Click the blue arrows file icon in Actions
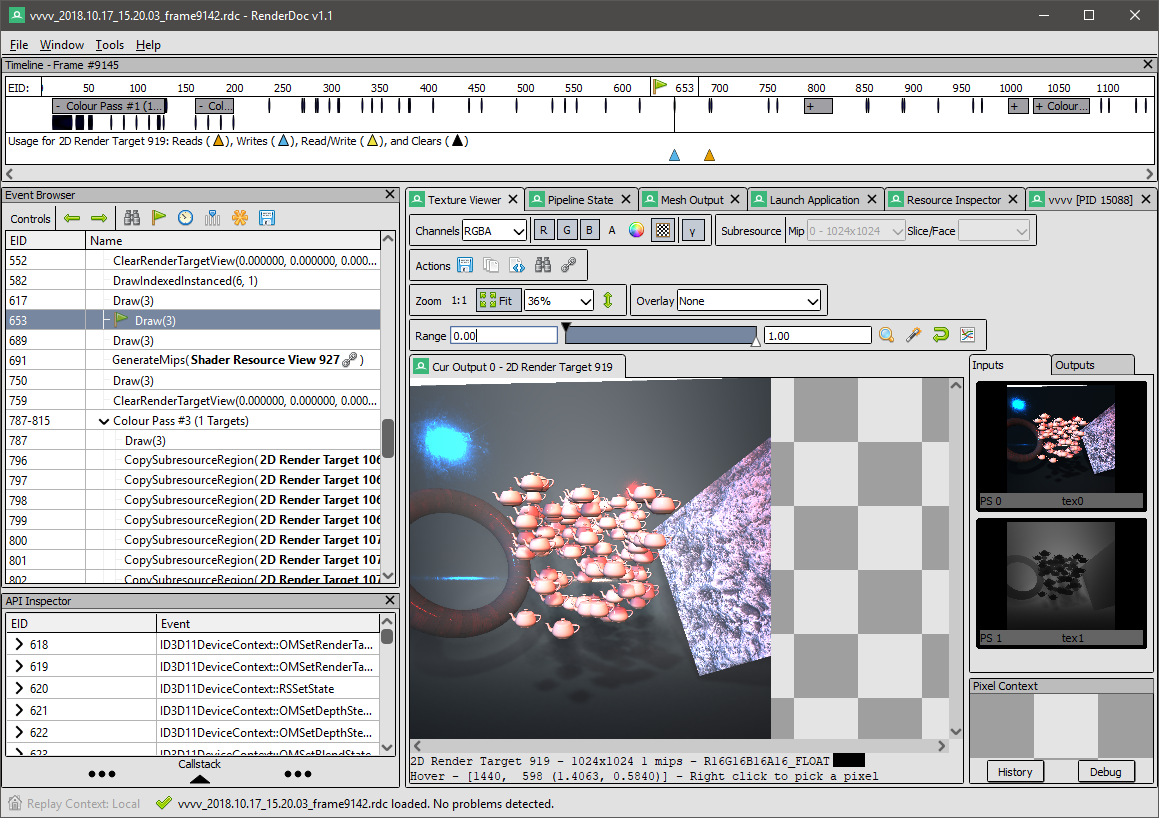Viewport: 1159px width, 818px height. pos(517,265)
